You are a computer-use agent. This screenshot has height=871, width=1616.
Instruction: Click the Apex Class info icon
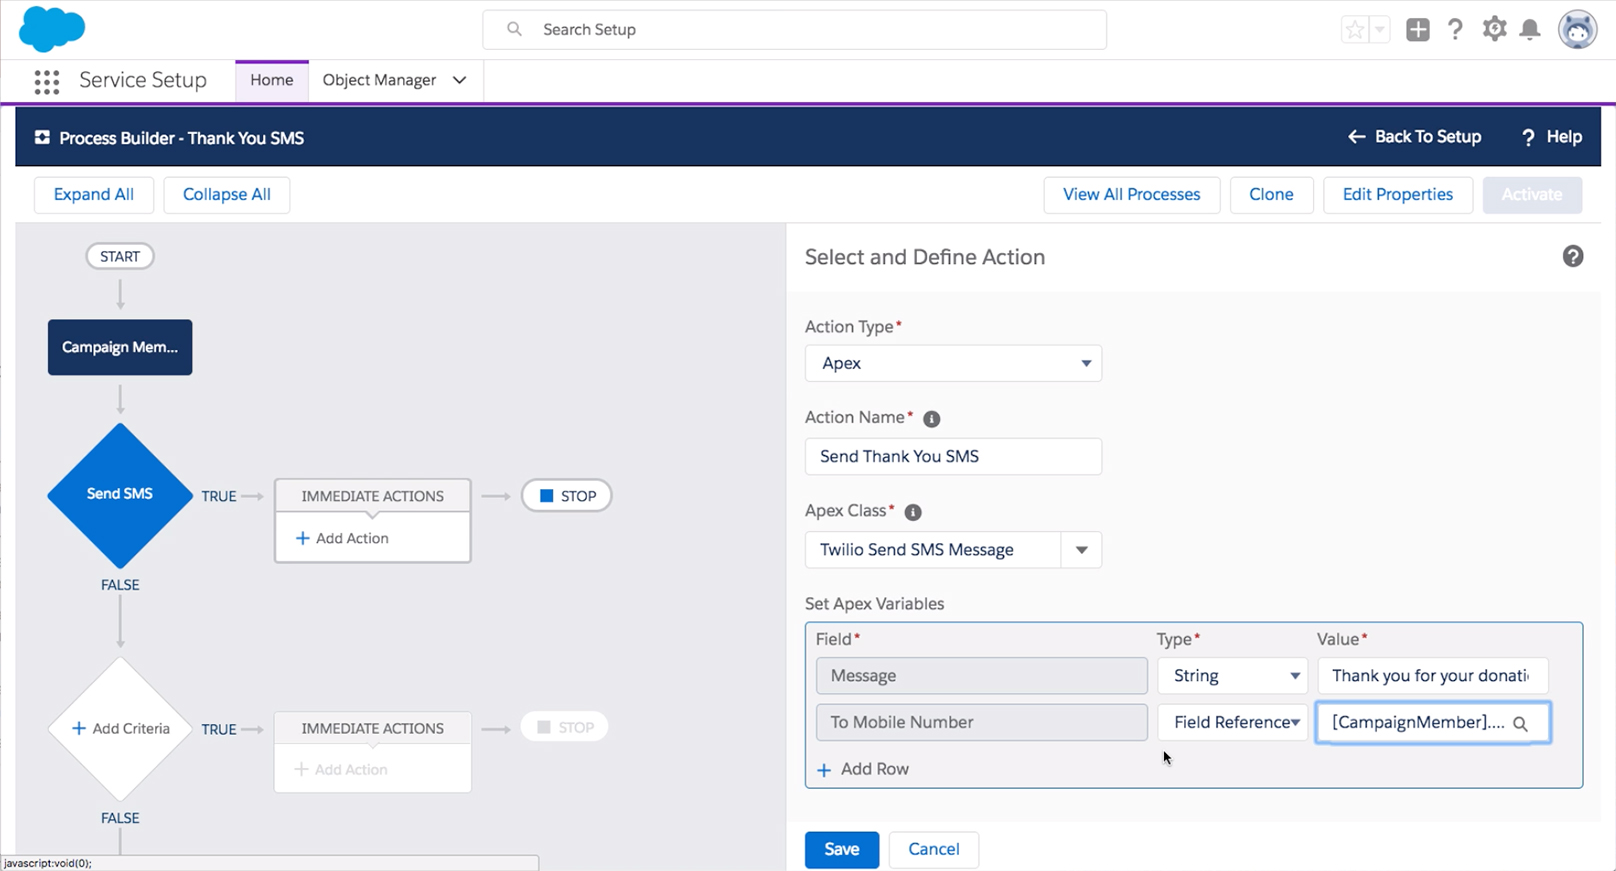pyautogui.click(x=913, y=512)
